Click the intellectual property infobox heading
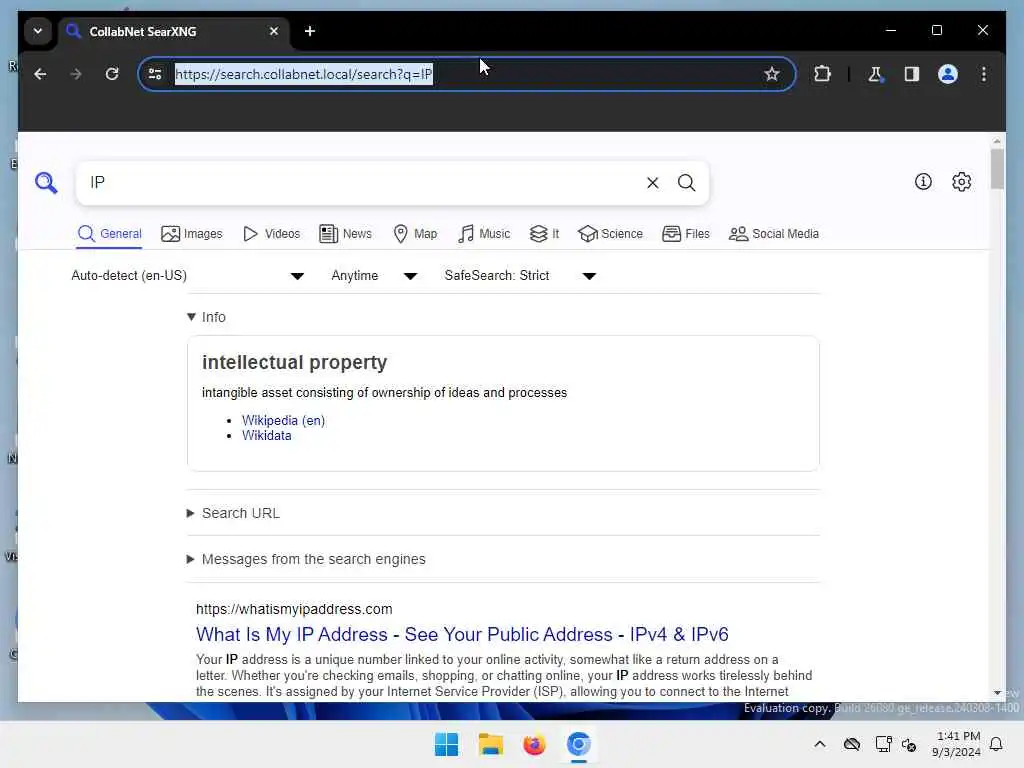The image size is (1024, 768). click(x=295, y=362)
